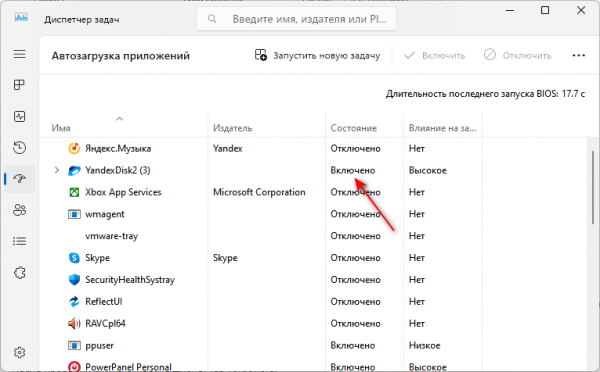
Task: Maximize the Task Manager window
Action: click(x=545, y=10)
